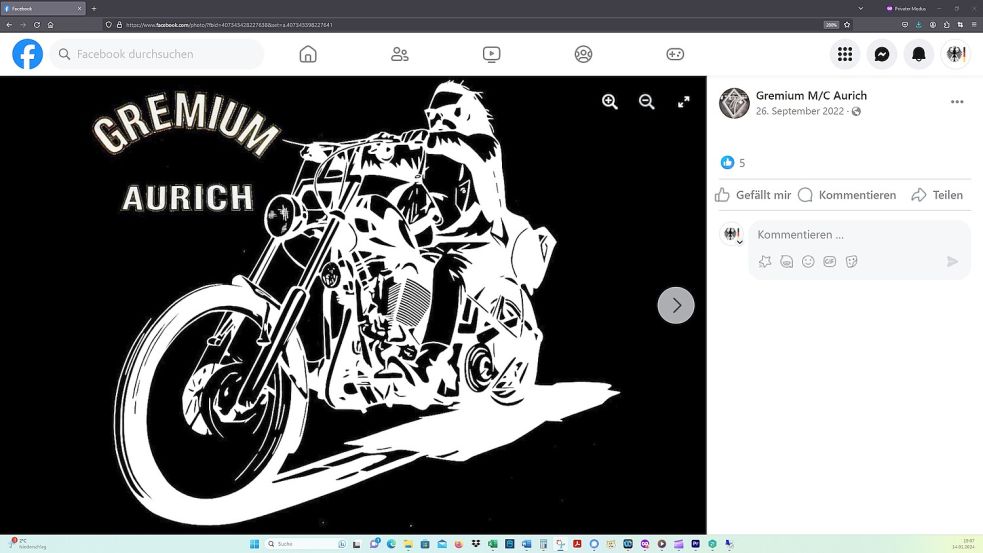The height and width of the screenshot is (553, 983).
Task: Open Dropbox from taskbar
Action: pos(476,544)
